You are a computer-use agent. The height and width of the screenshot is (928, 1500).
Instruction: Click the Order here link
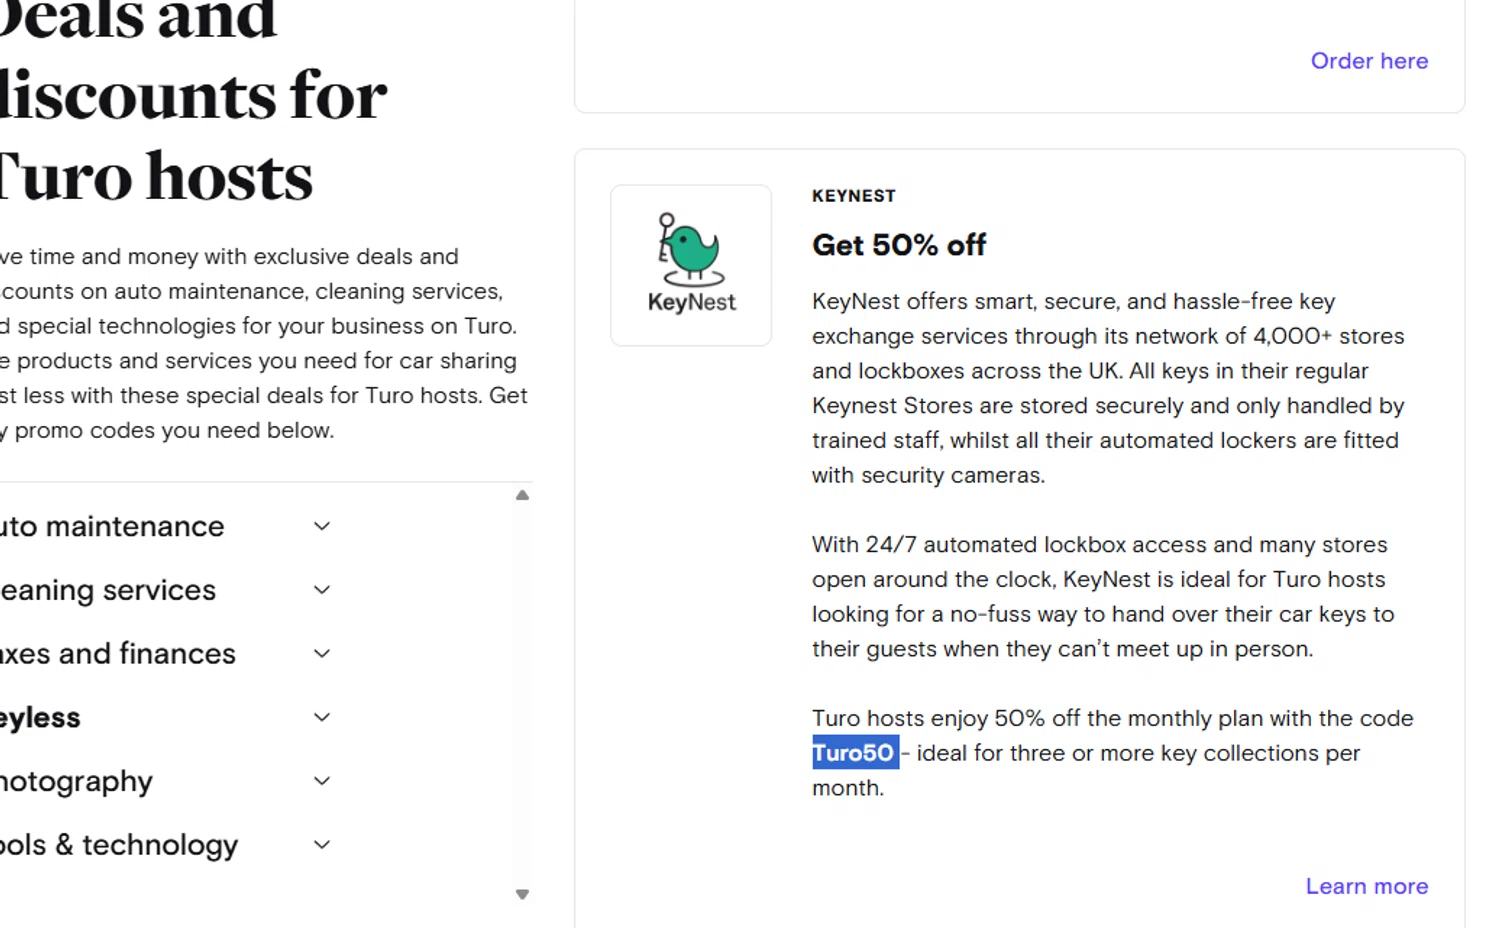tap(1369, 61)
